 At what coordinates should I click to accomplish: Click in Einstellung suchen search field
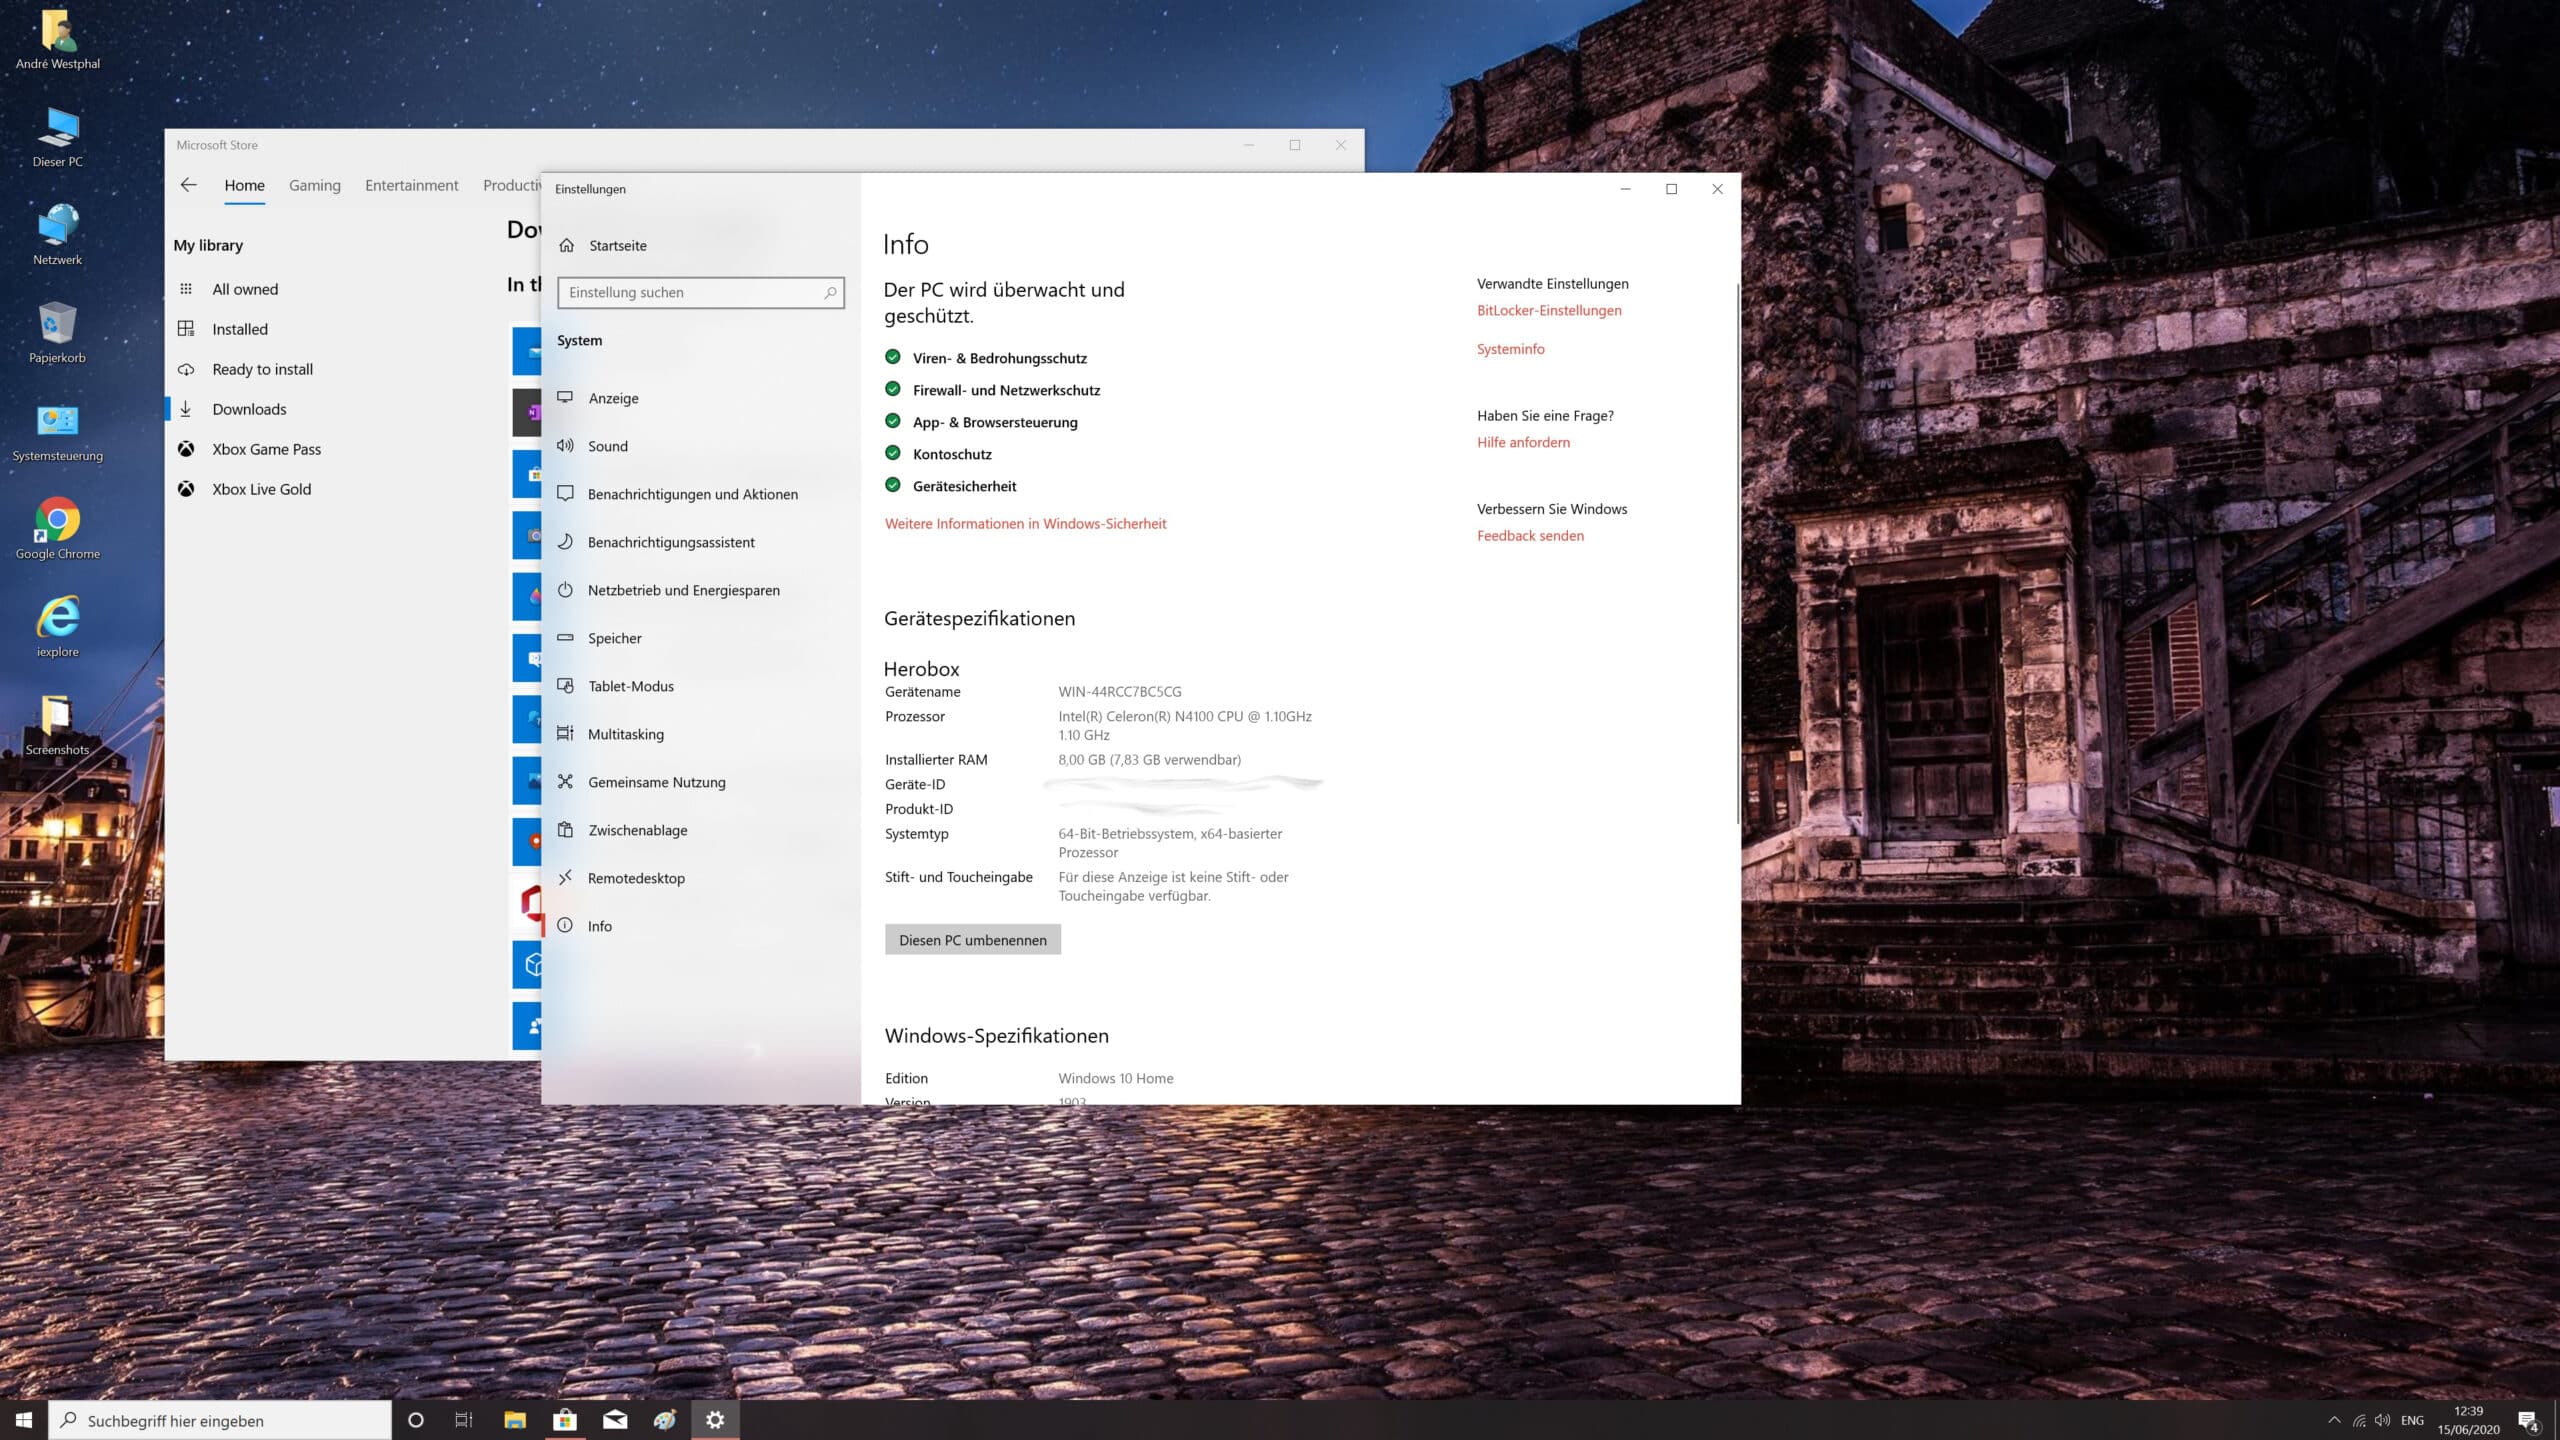[700, 292]
